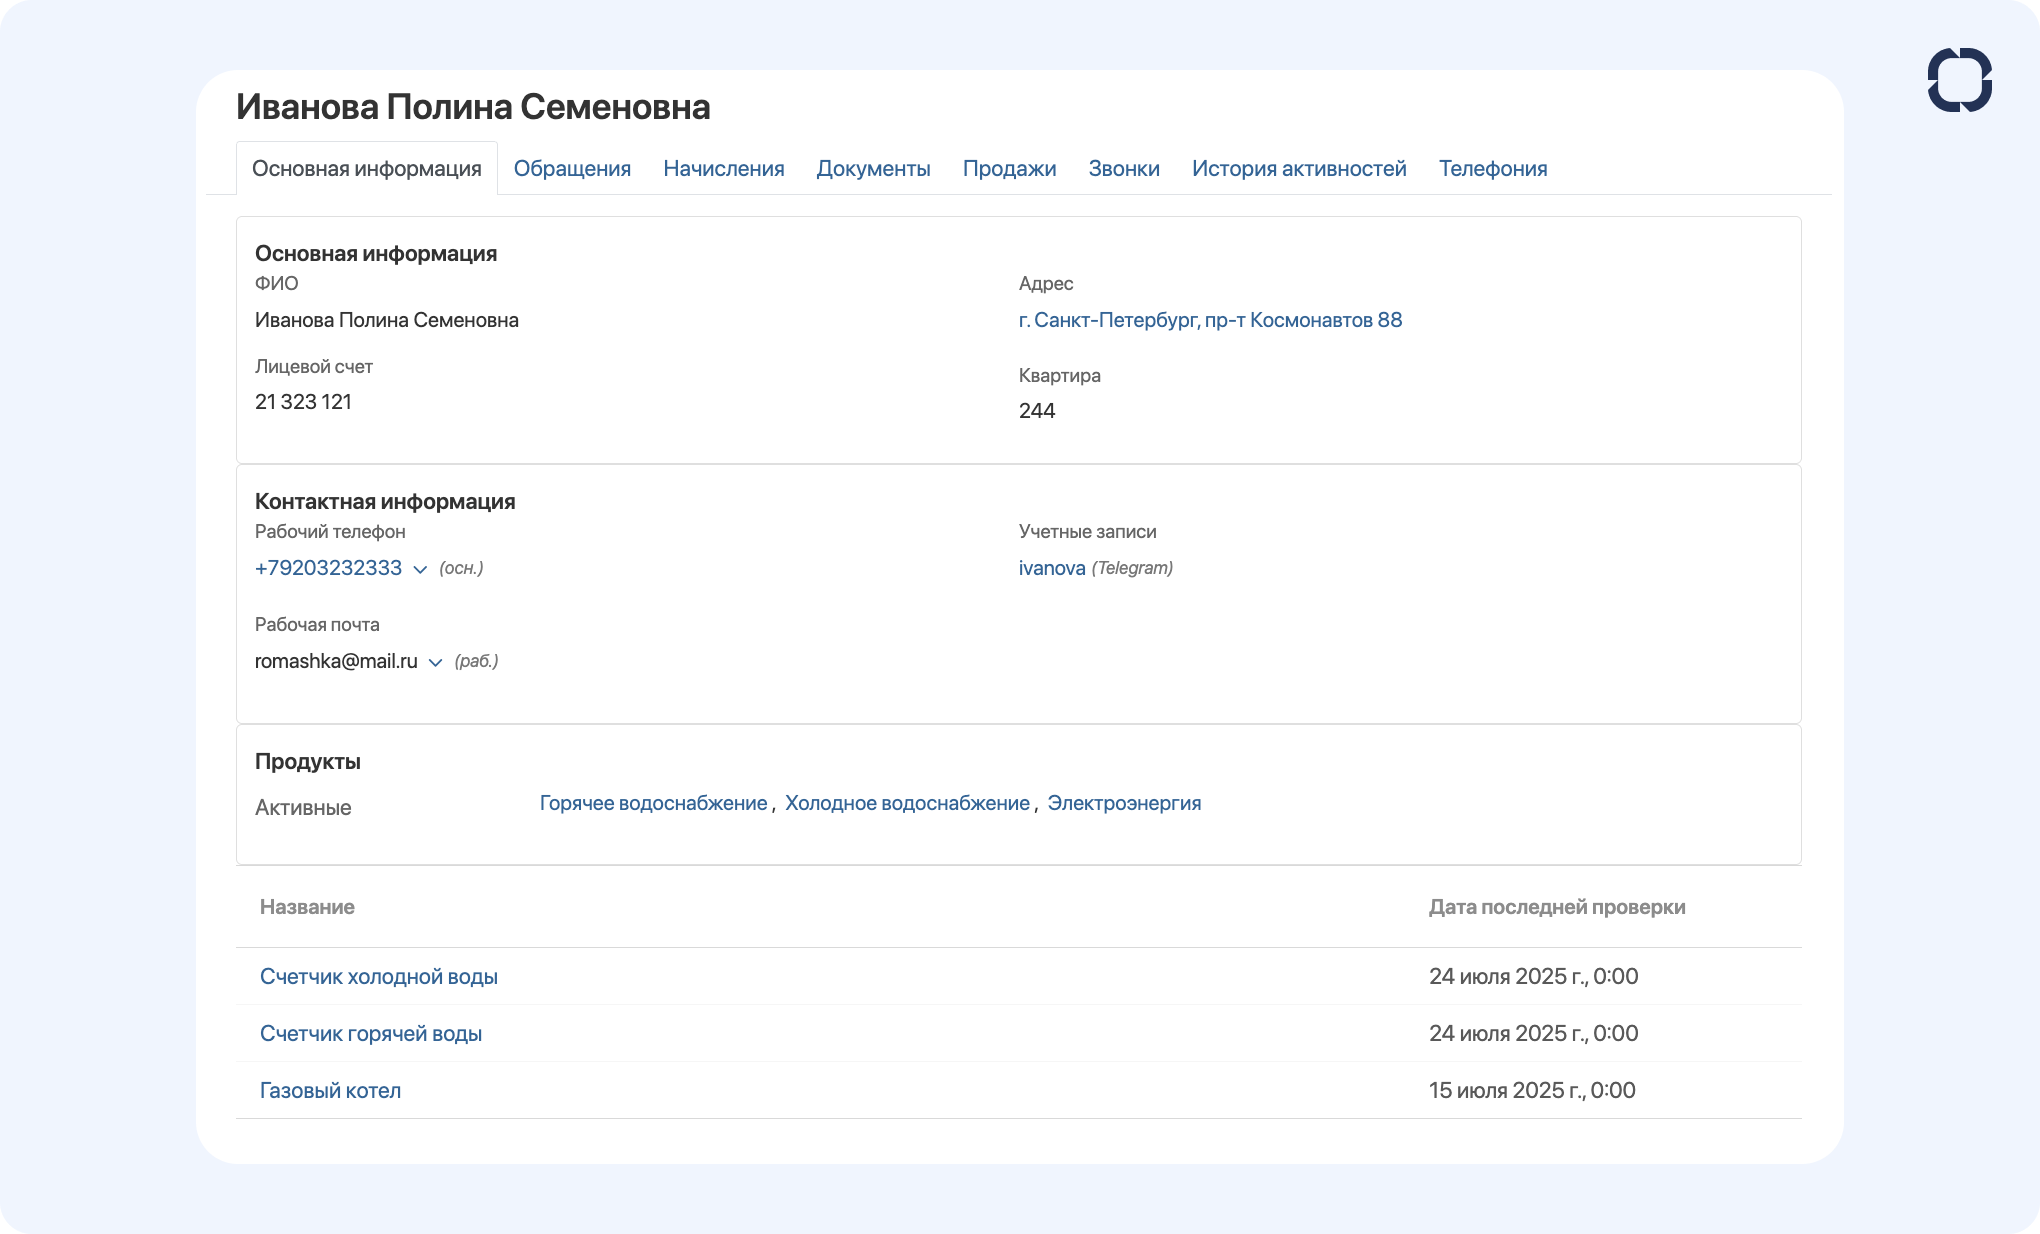The image size is (2040, 1234).
Task: Click the company logo icon in corner
Action: (x=1959, y=80)
